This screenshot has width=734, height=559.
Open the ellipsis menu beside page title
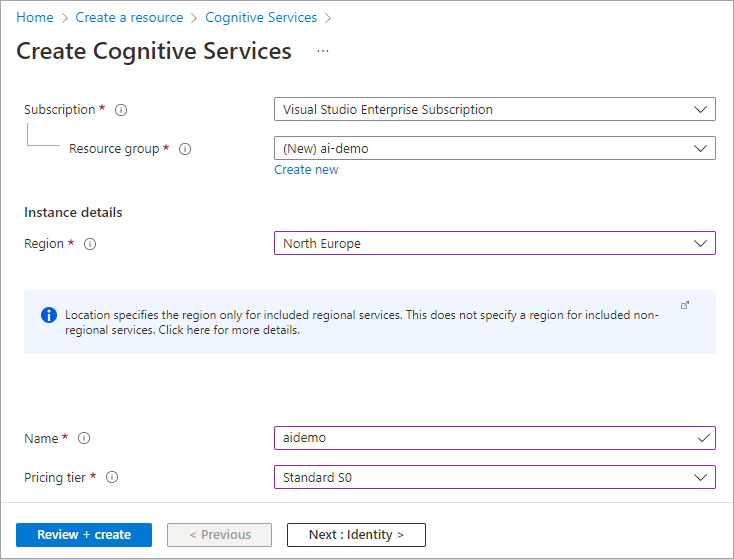323,51
